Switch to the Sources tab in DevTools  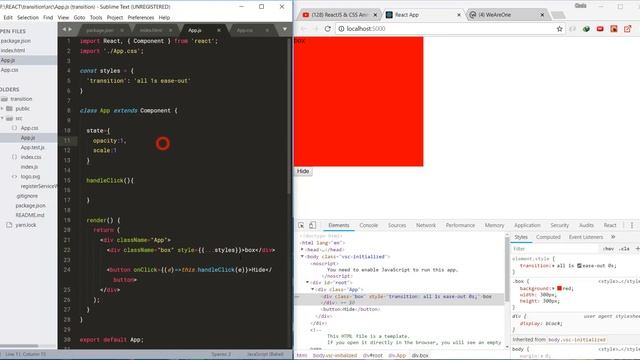397,225
